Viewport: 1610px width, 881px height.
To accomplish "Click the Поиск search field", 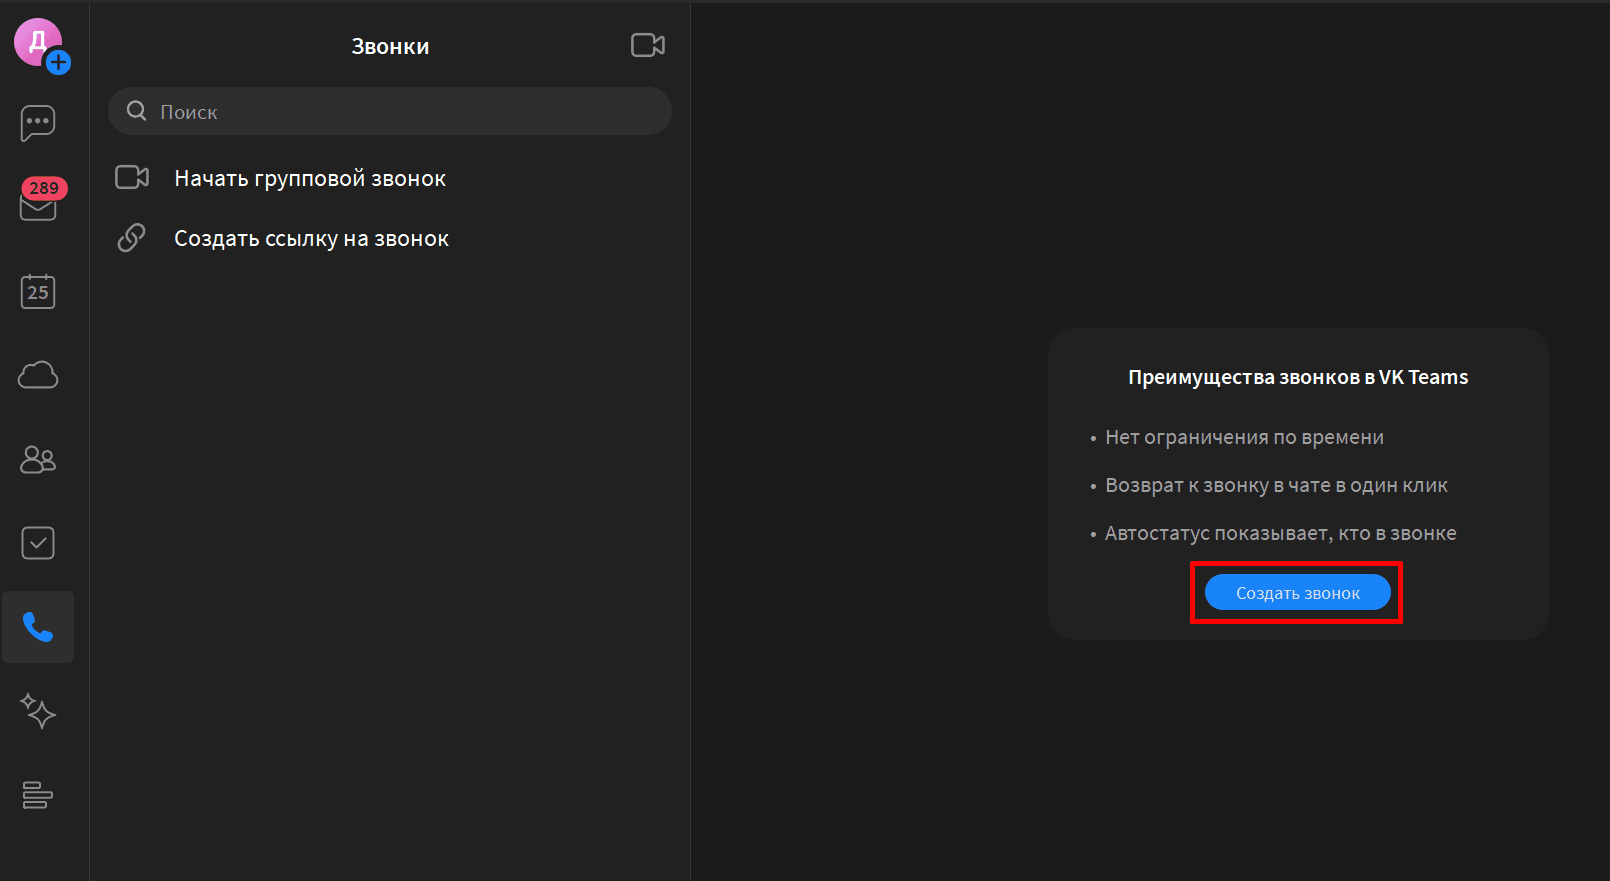I will coord(390,111).
